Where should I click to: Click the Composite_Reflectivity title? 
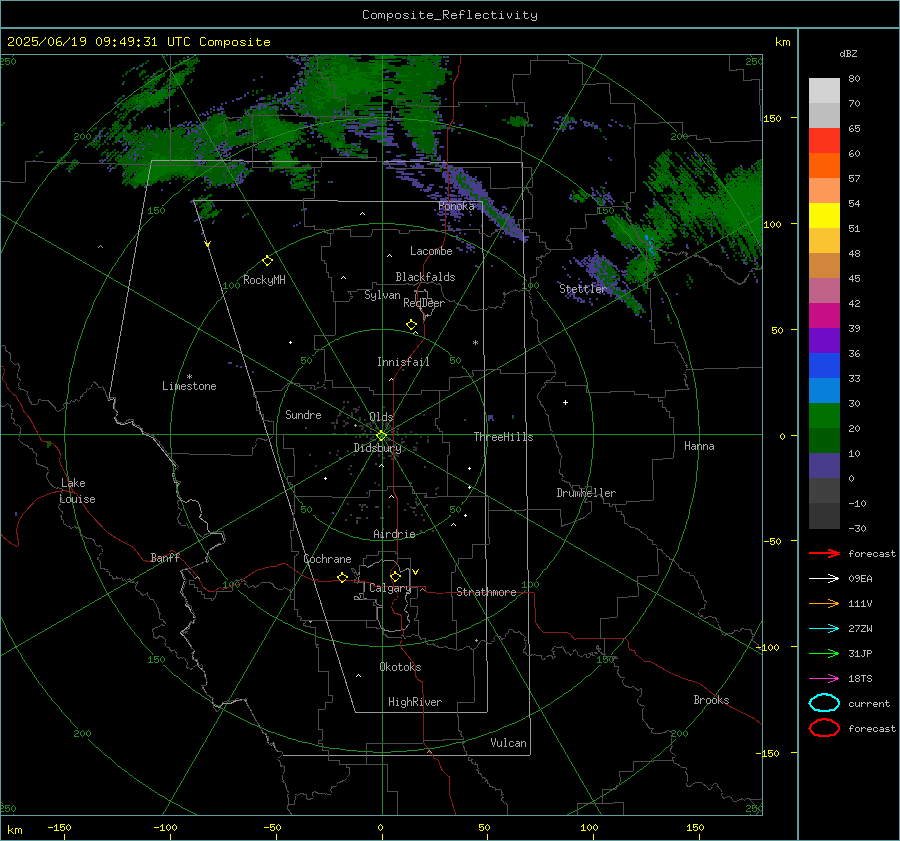pyautogui.click(x=450, y=15)
